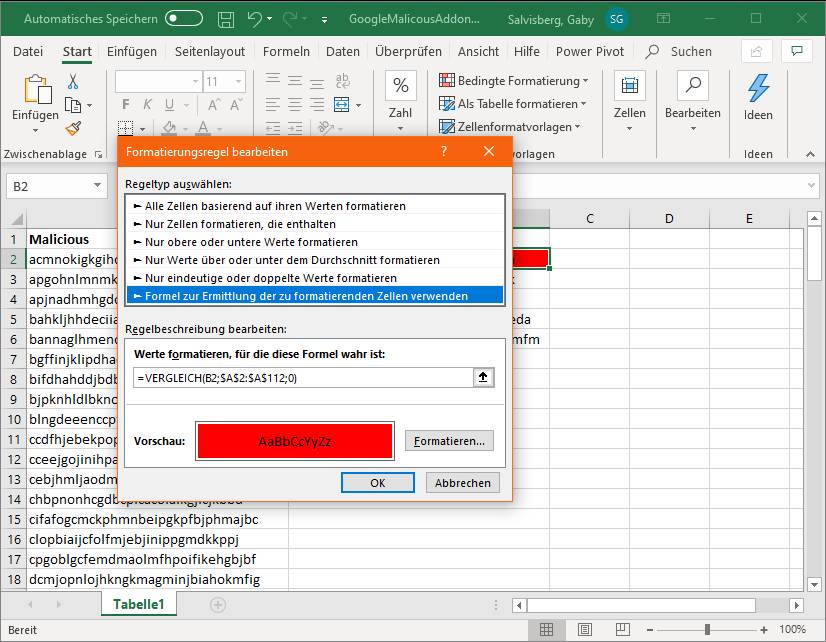Click the Zahl percent format icon
The width and height of the screenshot is (826, 642).
(x=400, y=87)
